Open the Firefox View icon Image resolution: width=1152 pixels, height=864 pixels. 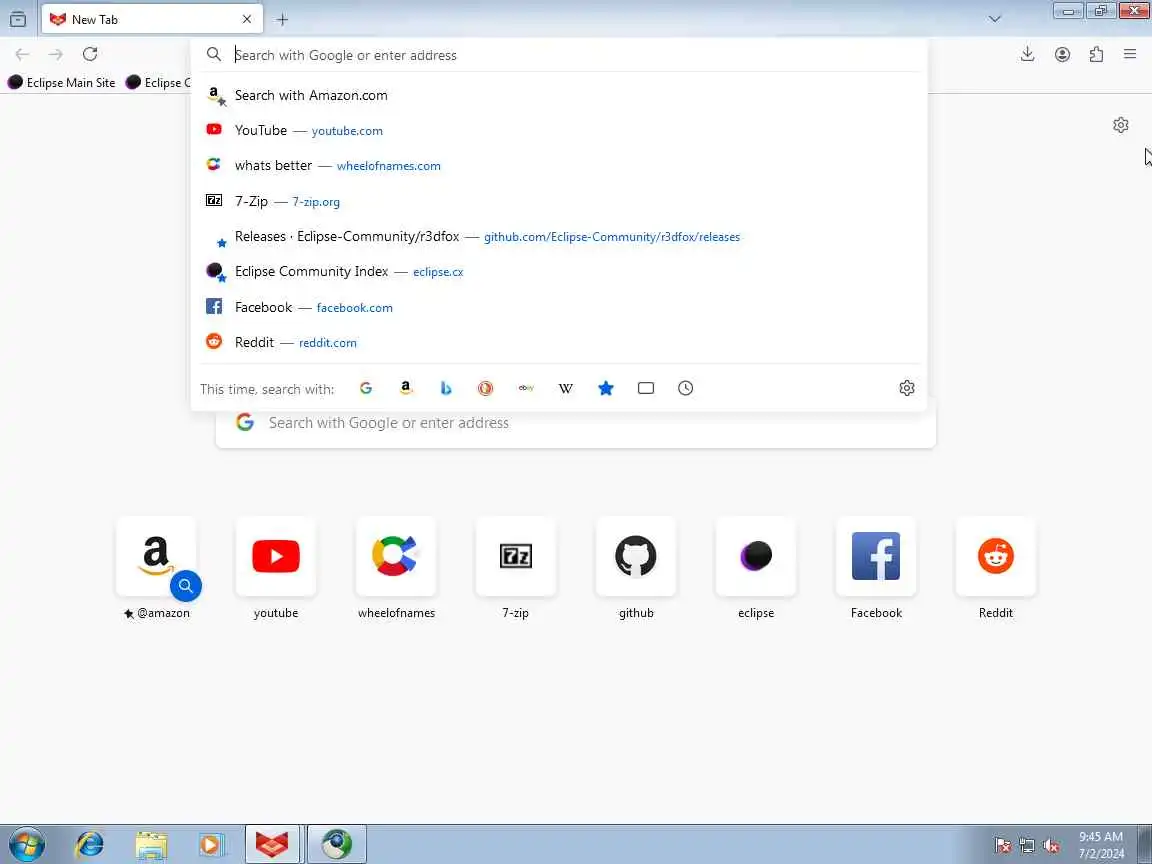18,19
